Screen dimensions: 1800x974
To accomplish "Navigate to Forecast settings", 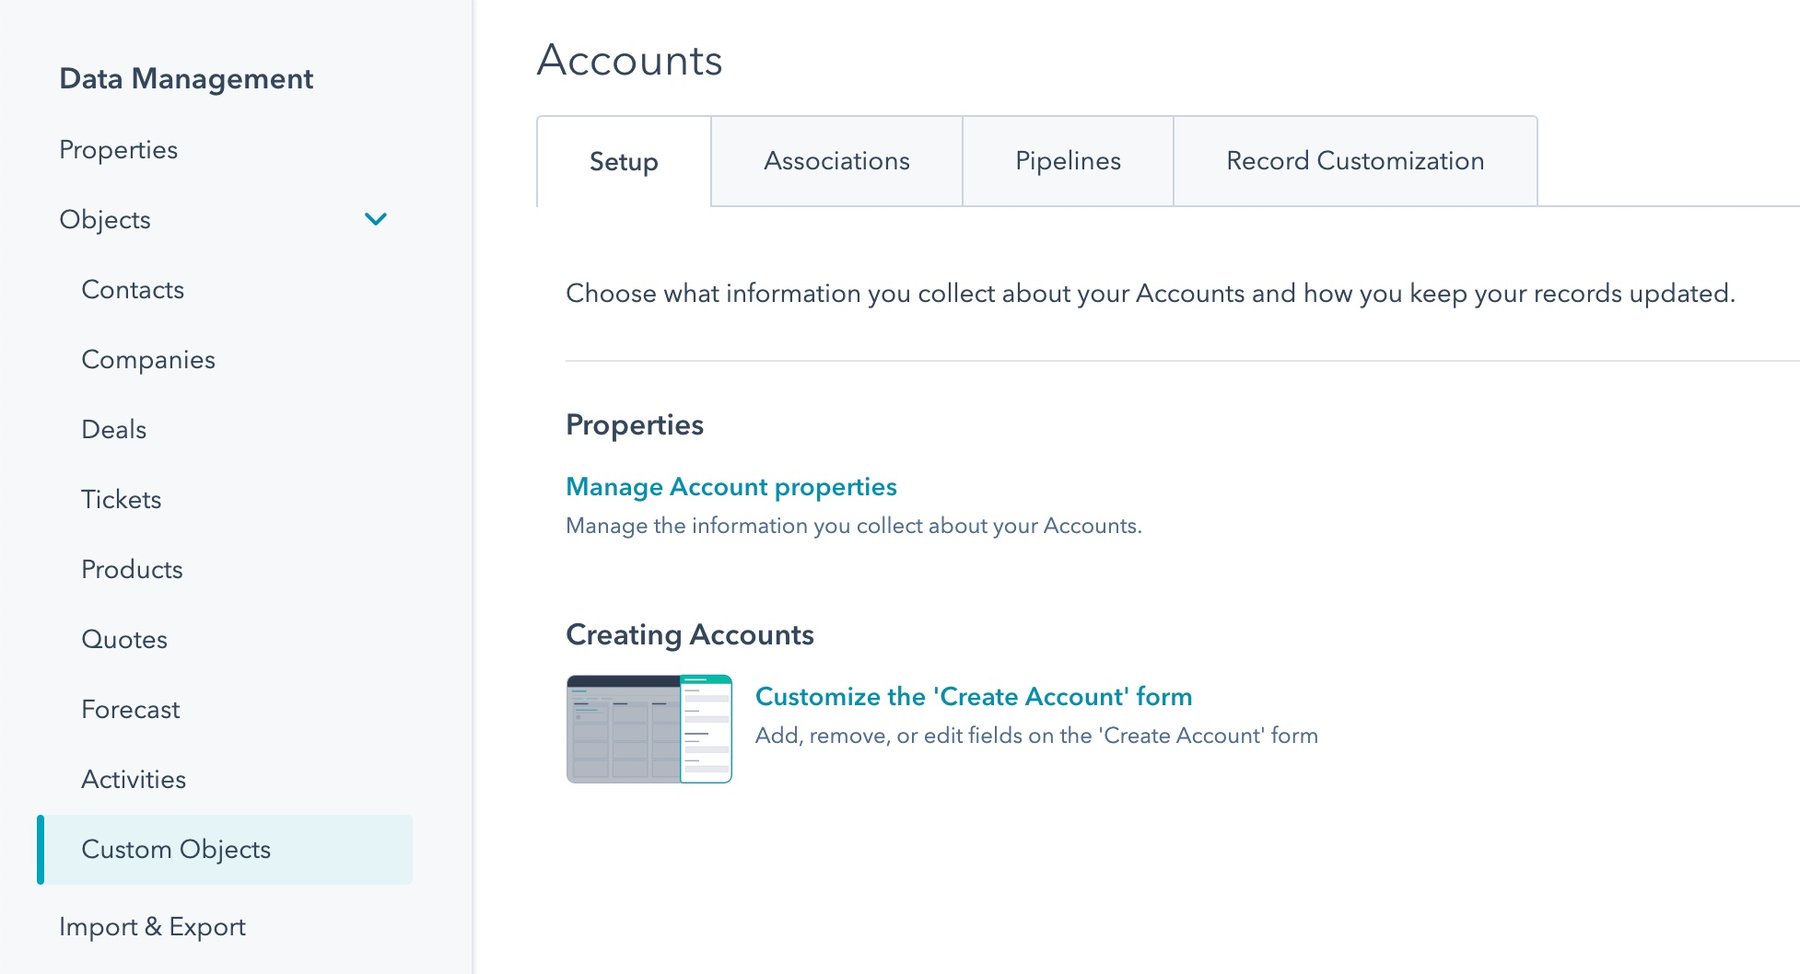I will click(x=130, y=709).
